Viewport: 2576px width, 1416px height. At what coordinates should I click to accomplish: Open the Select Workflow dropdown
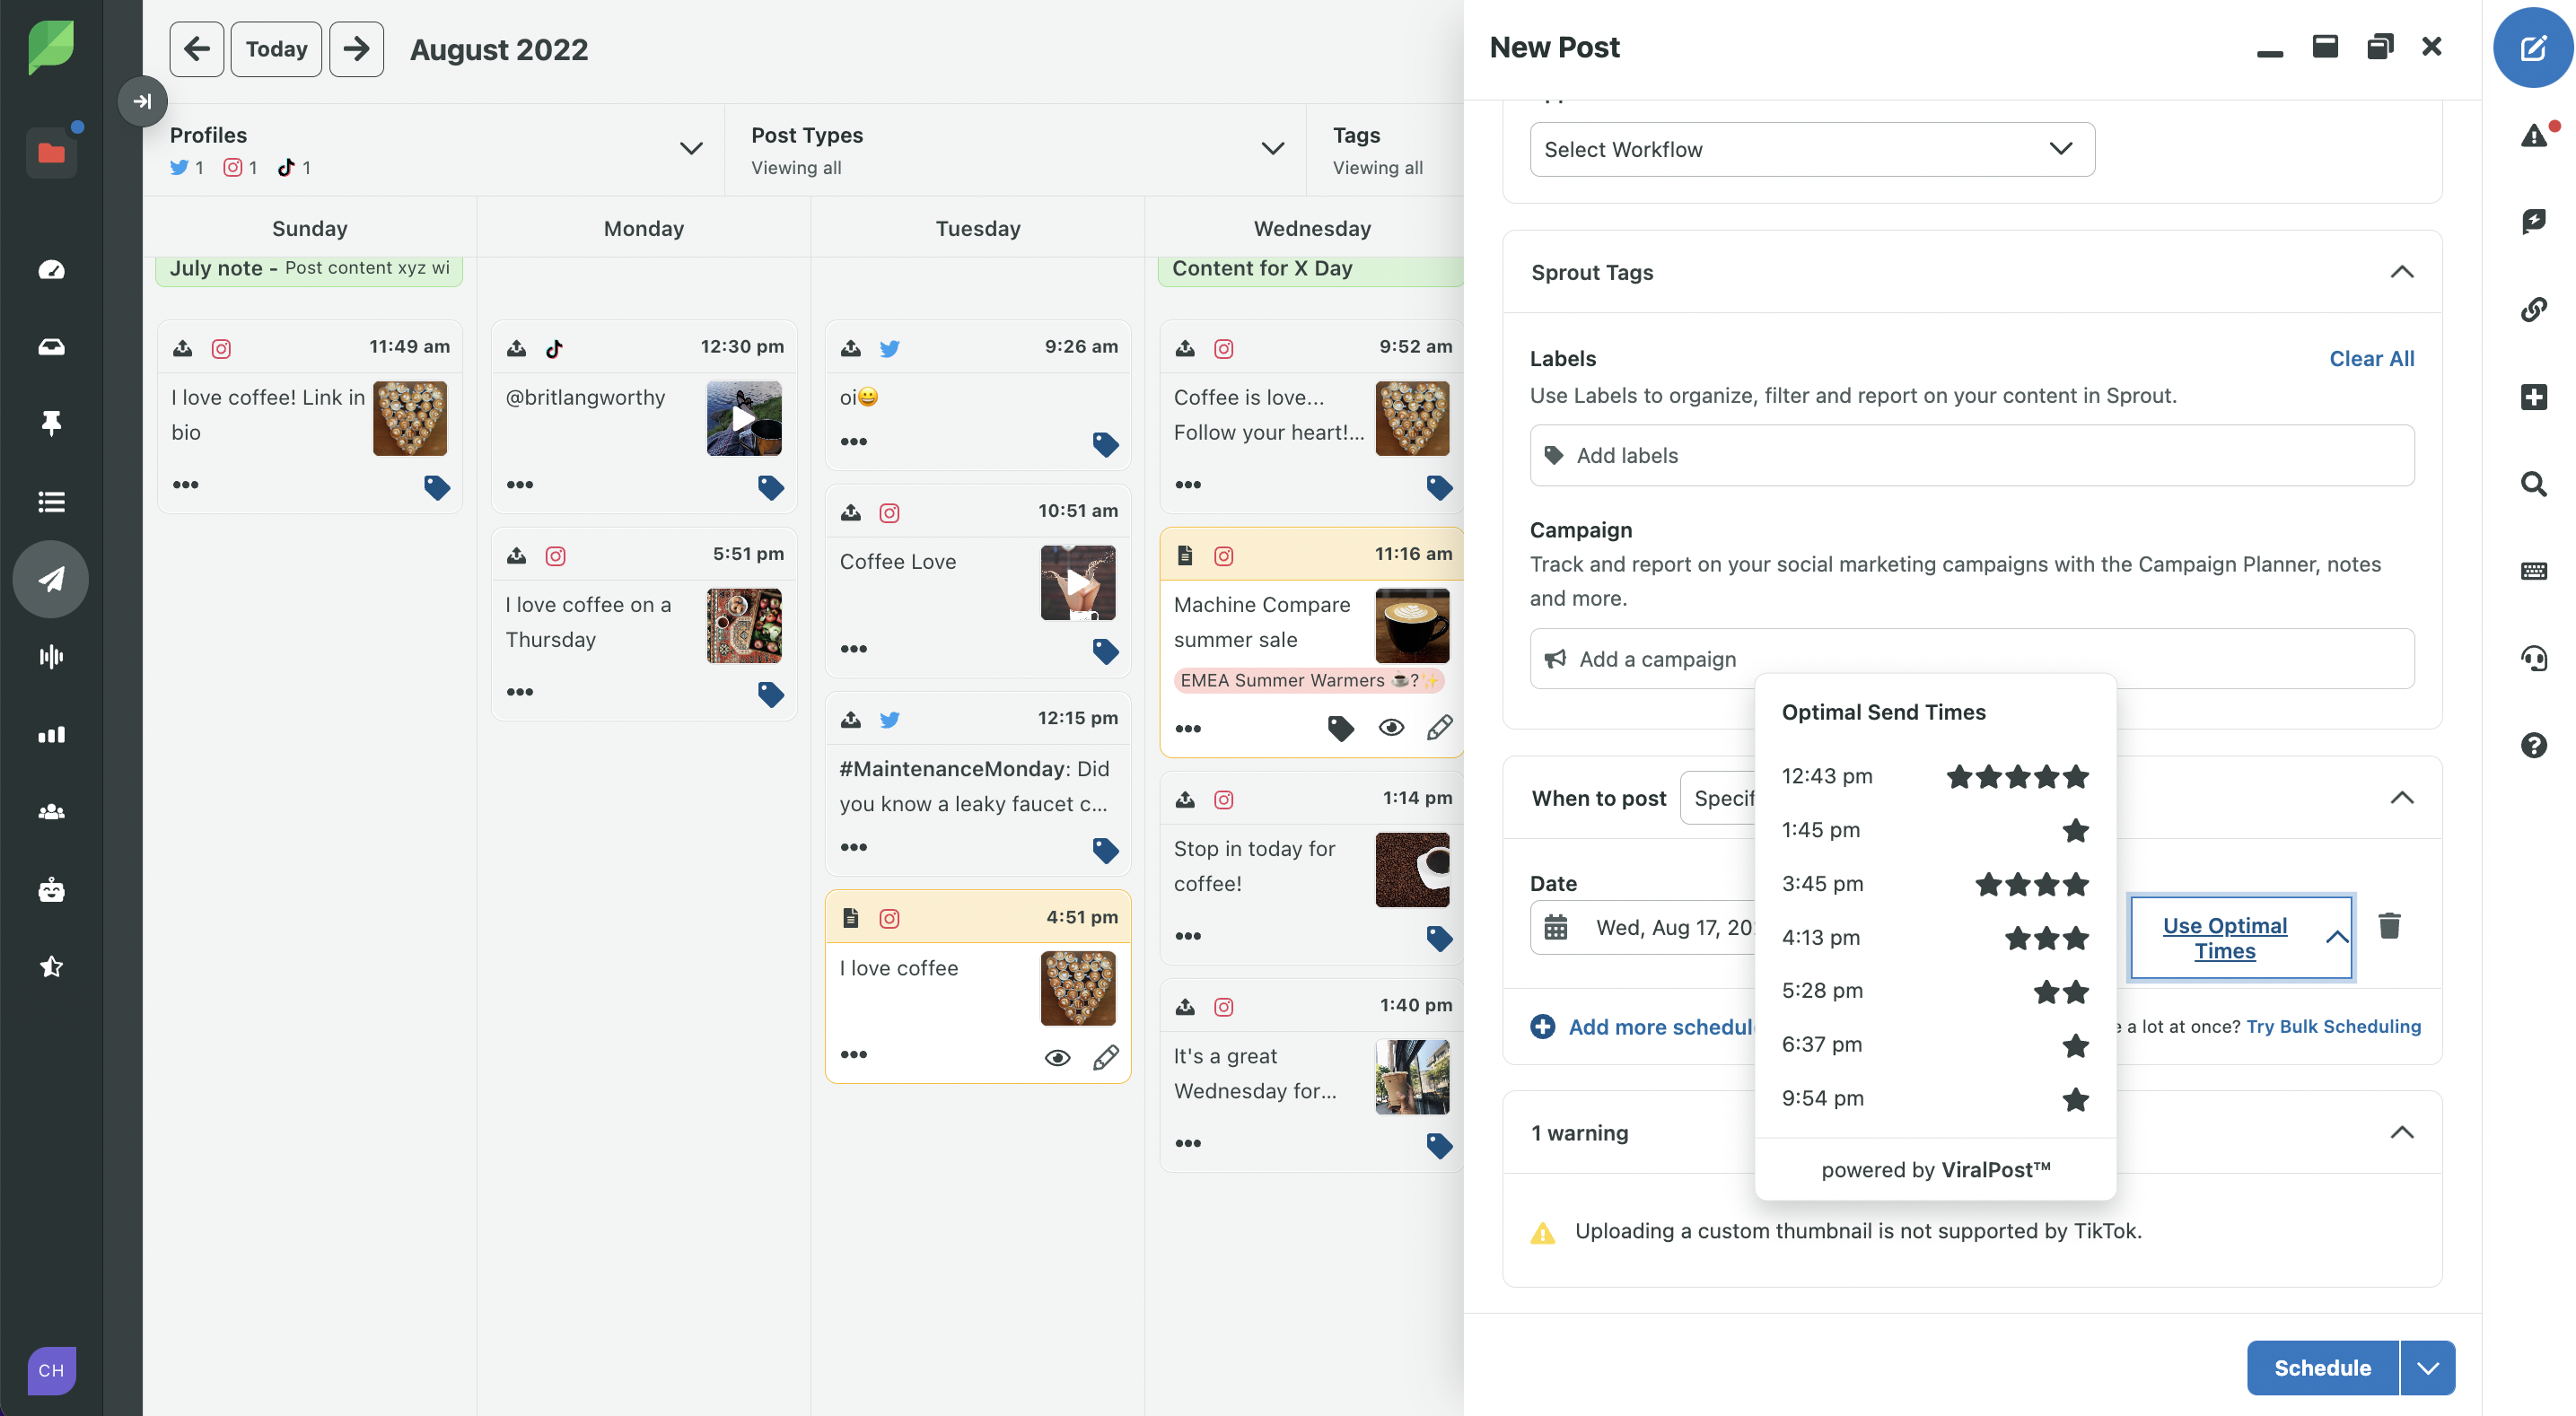[x=1811, y=149]
